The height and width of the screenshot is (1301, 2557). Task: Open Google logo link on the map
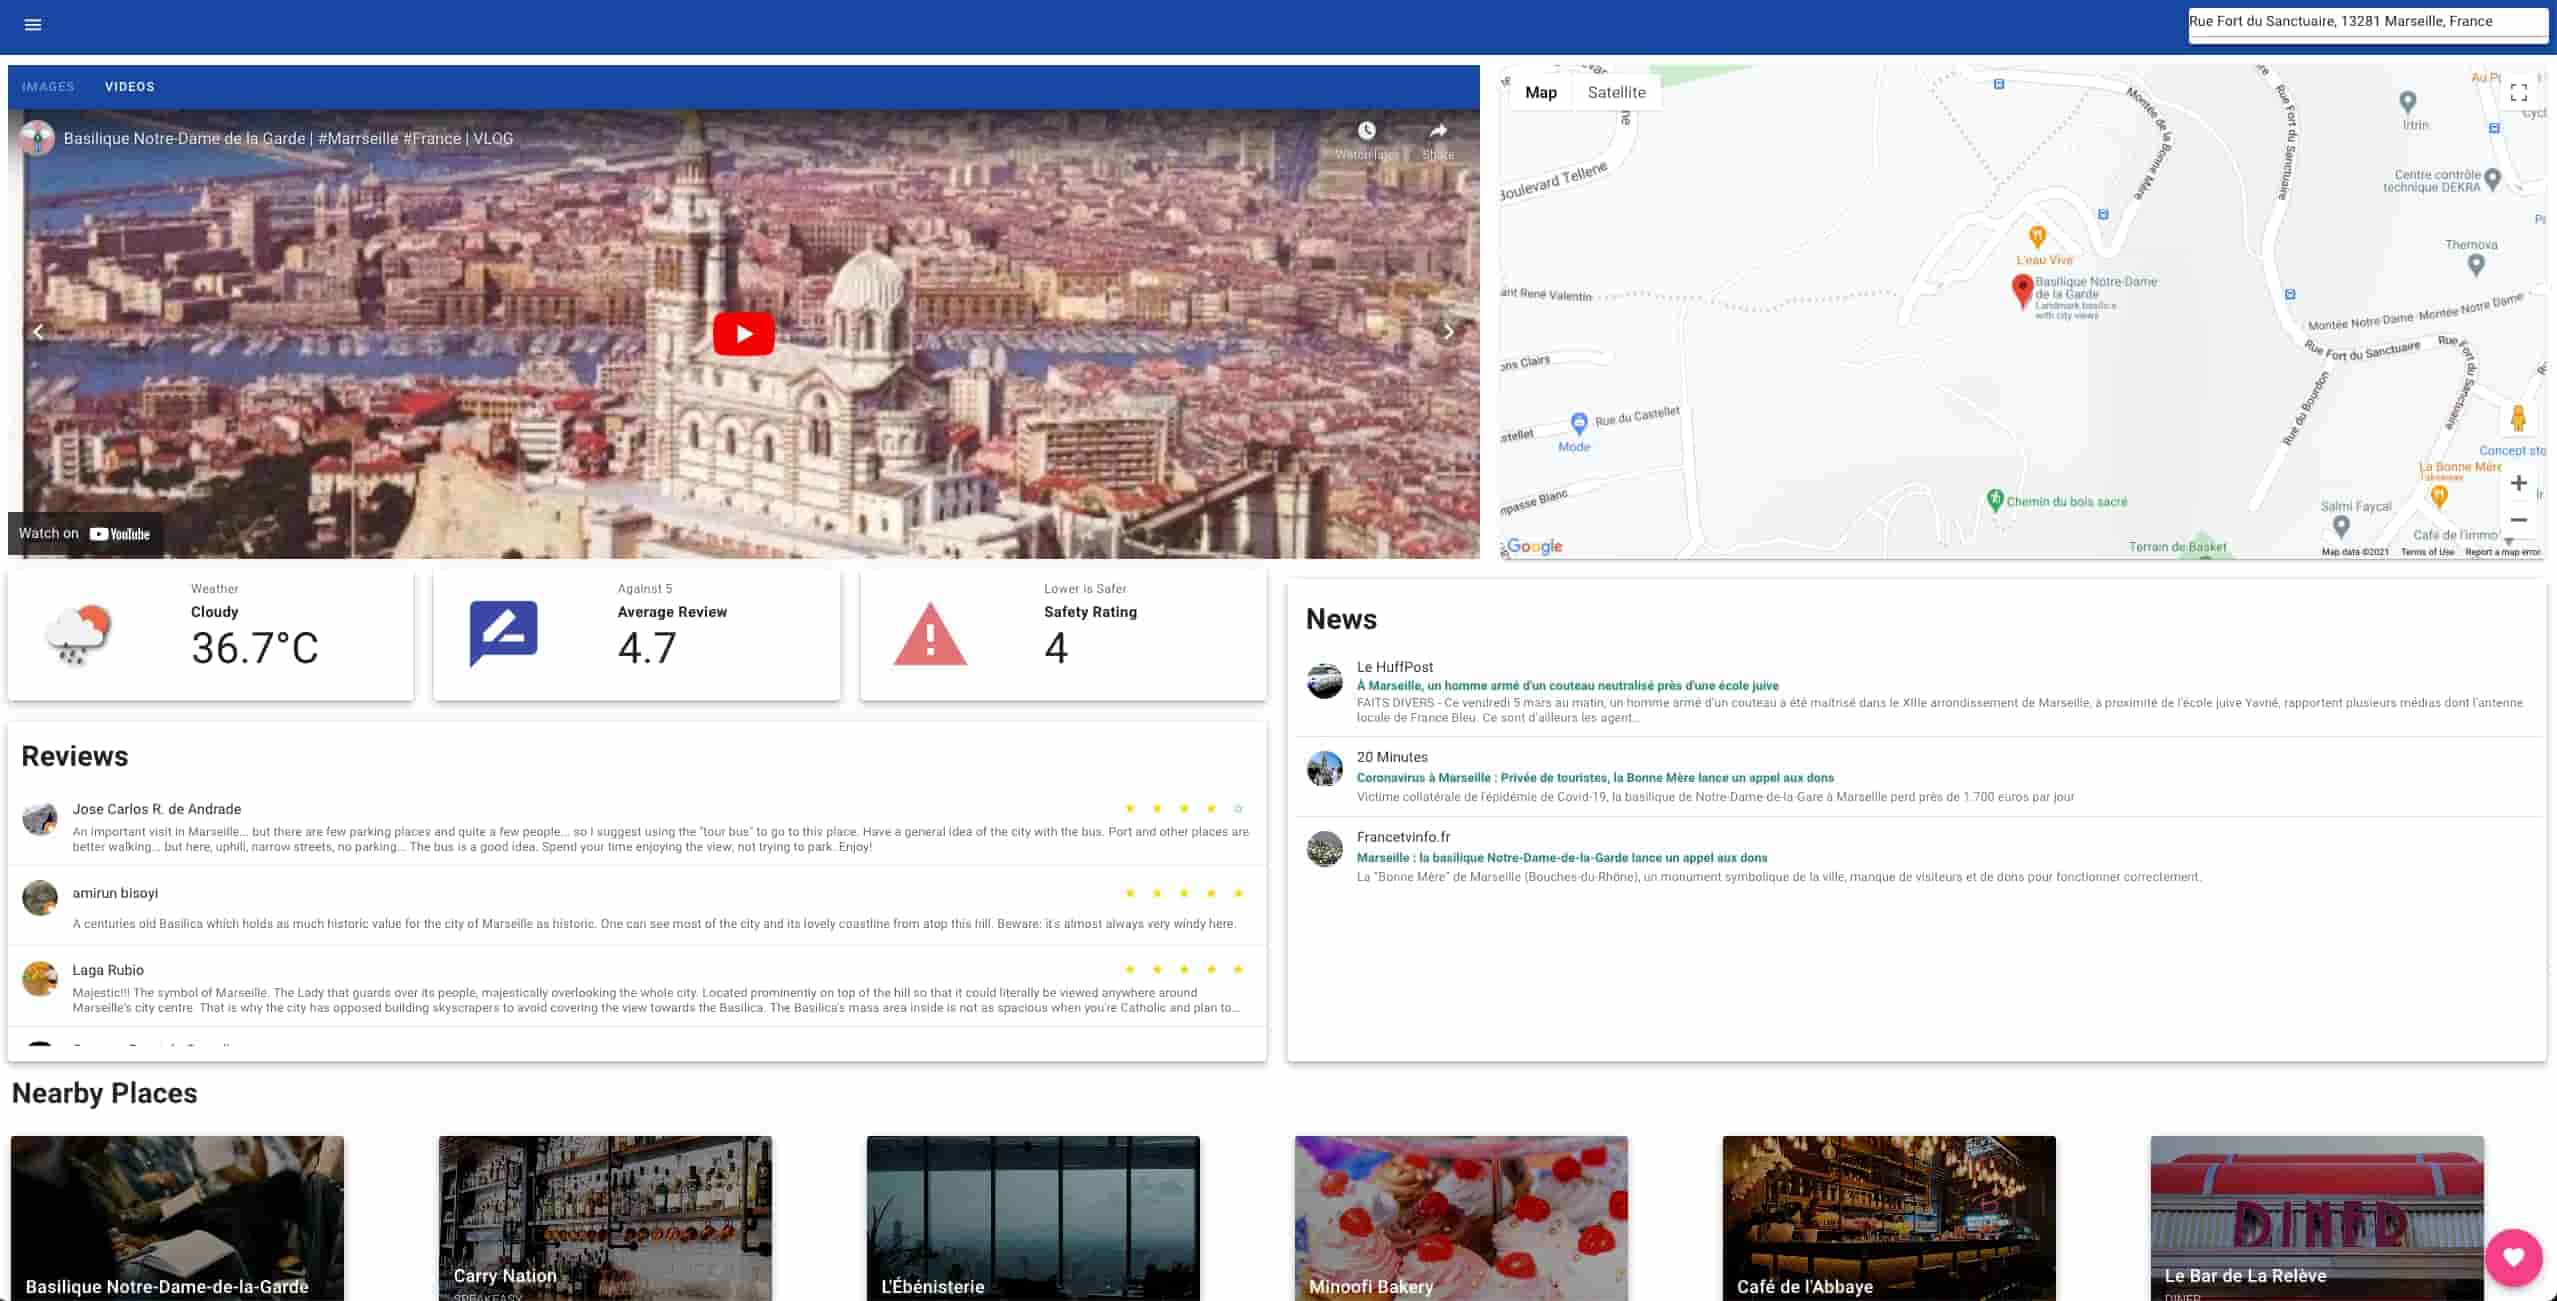pyautogui.click(x=1534, y=546)
